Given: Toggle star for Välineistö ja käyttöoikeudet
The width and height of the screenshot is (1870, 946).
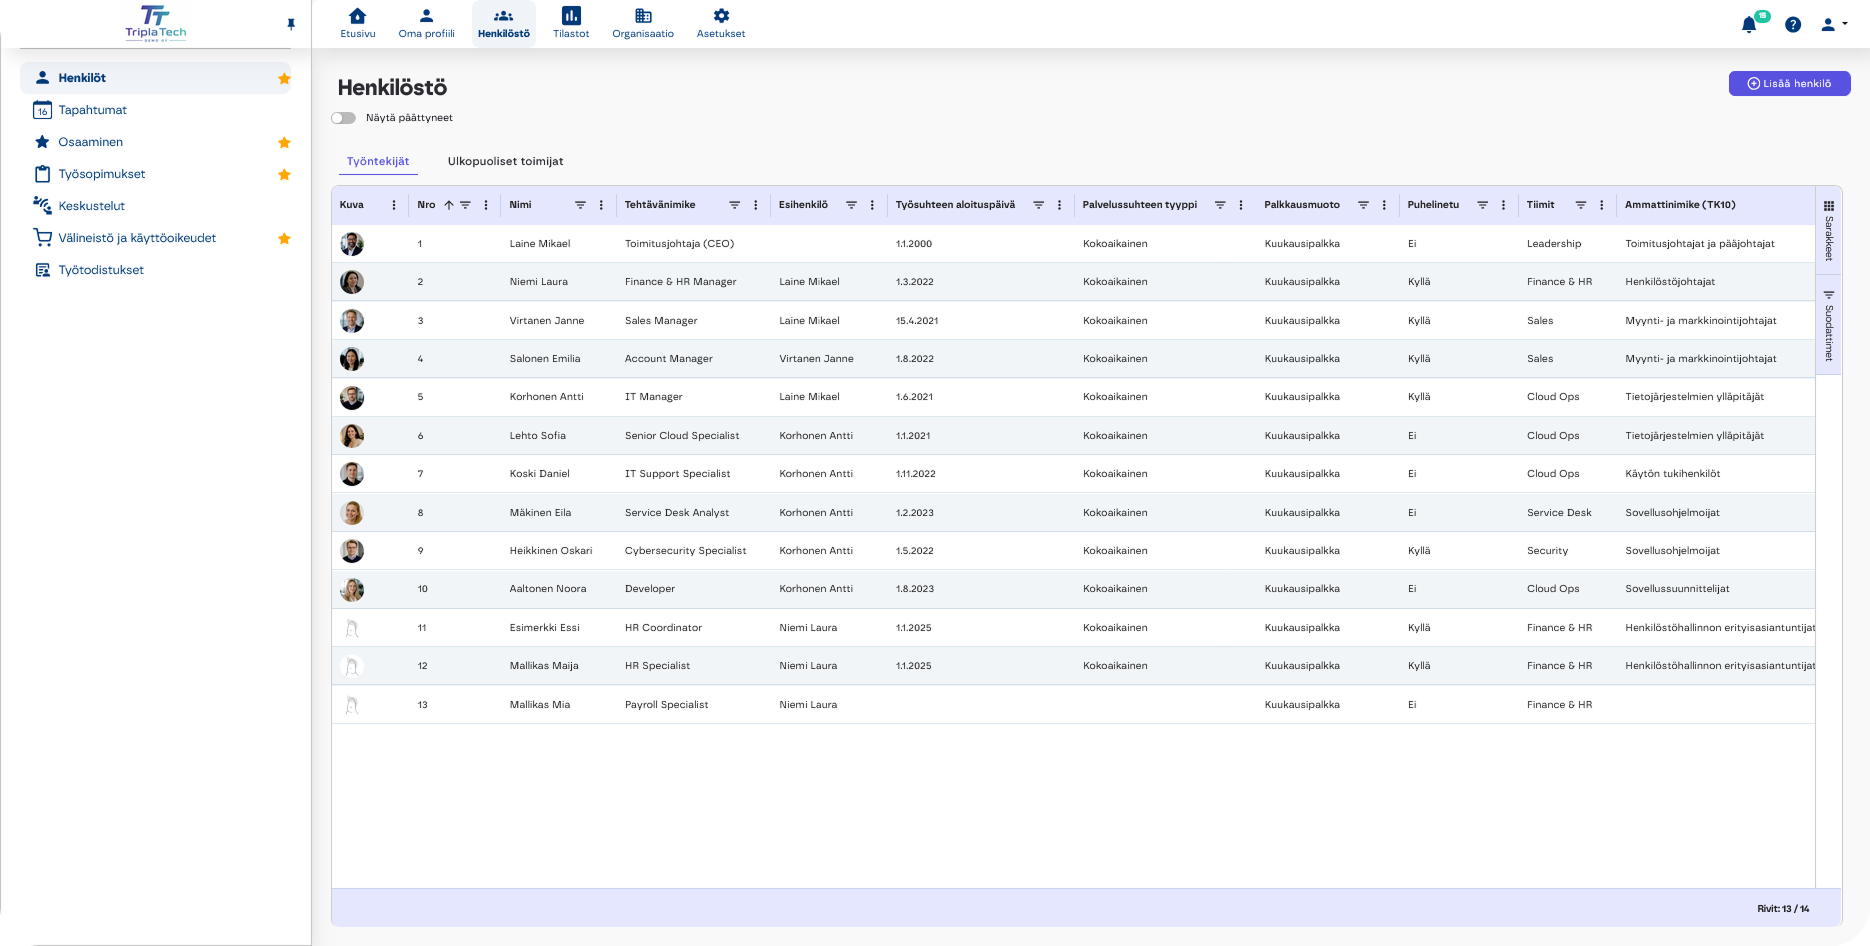Looking at the screenshot, I should pos(284,238).
